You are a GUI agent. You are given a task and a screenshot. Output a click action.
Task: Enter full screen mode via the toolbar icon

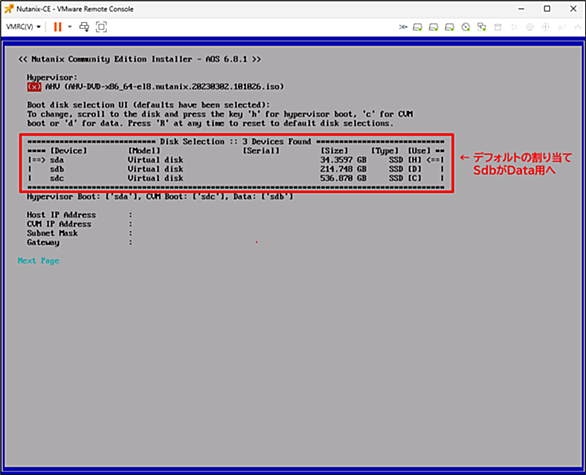click(x=101, y=27)
